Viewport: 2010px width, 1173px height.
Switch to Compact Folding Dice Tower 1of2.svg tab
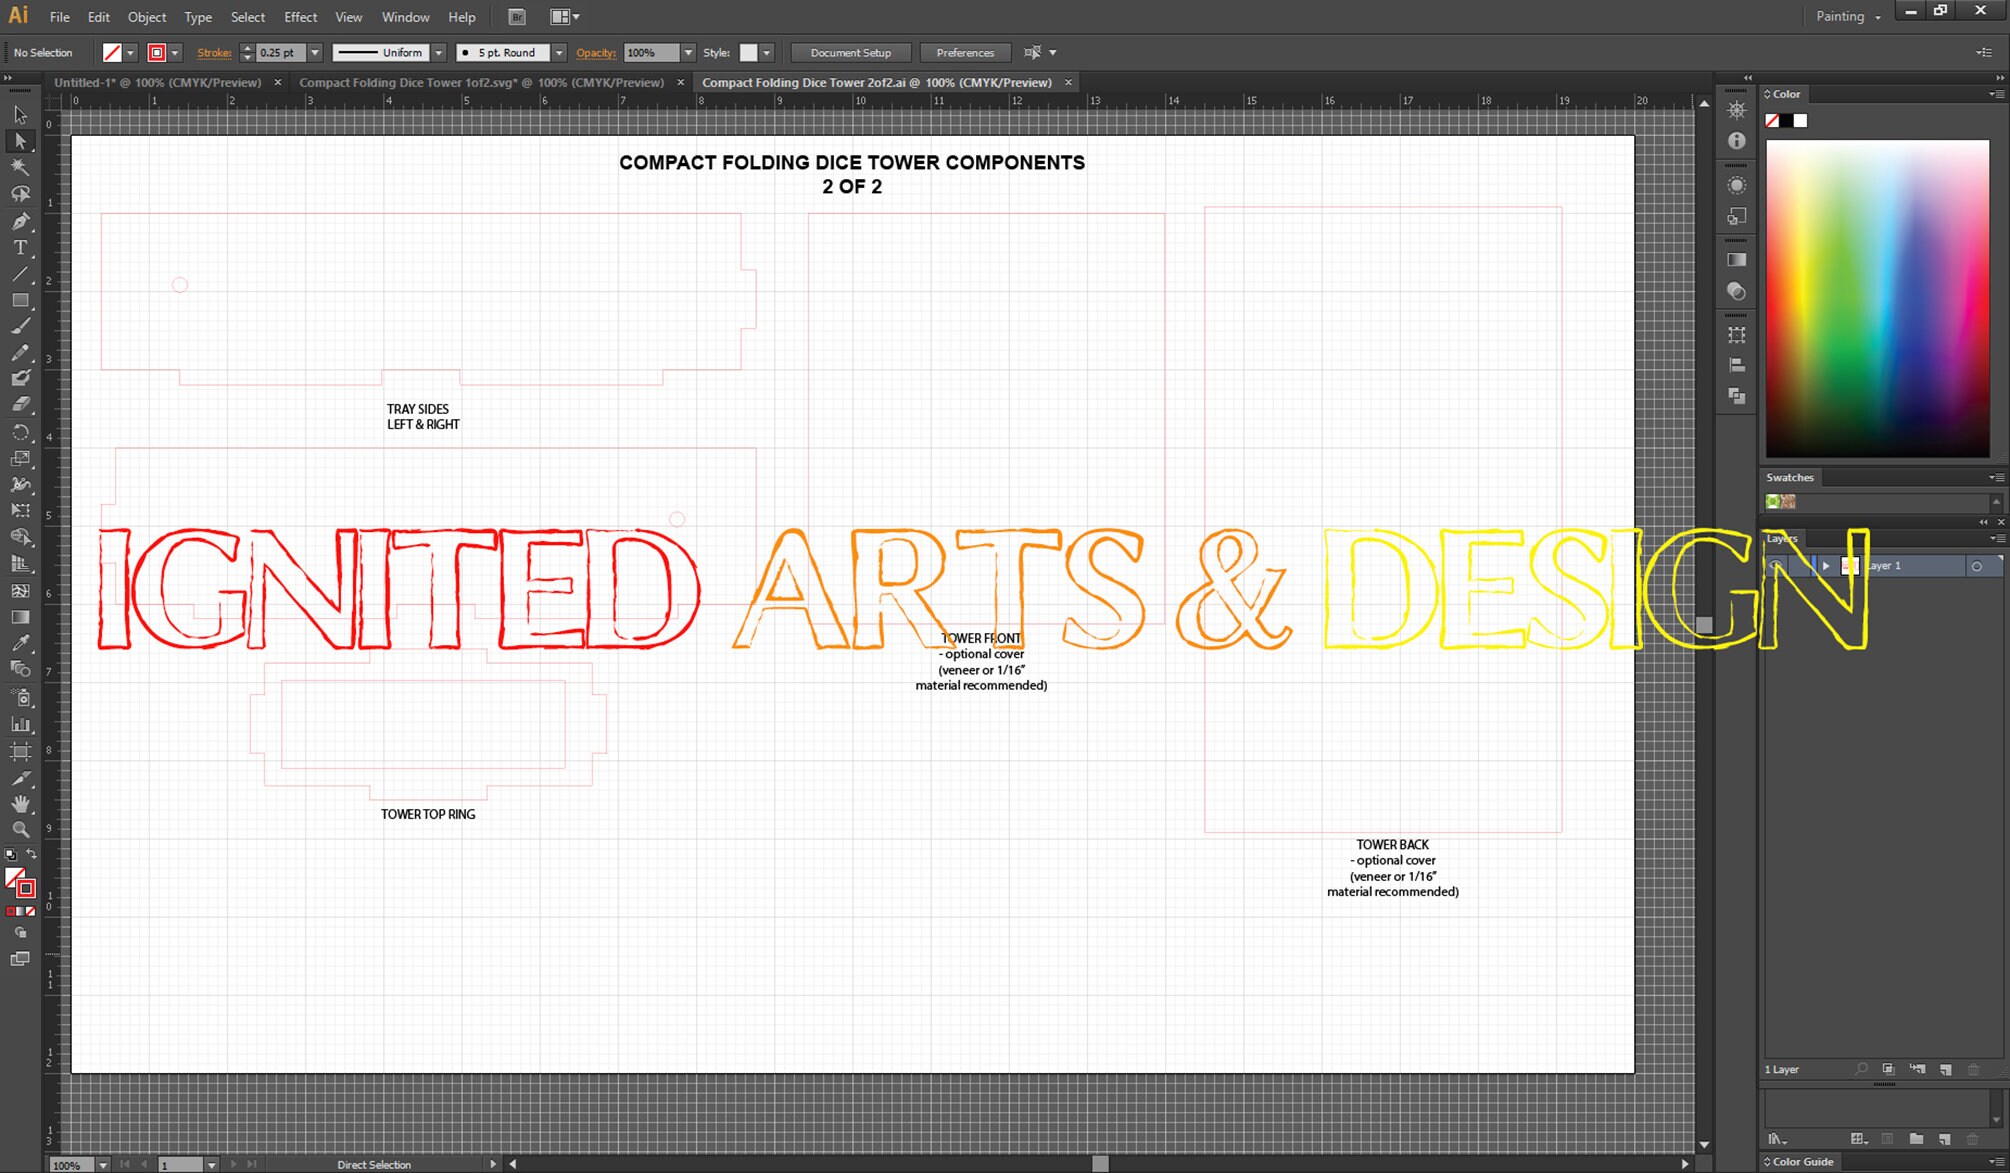[x=481, y=83]
